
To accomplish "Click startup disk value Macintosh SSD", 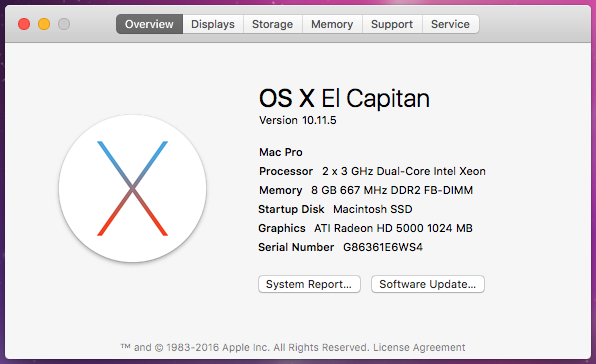I will tap(372, 209).
